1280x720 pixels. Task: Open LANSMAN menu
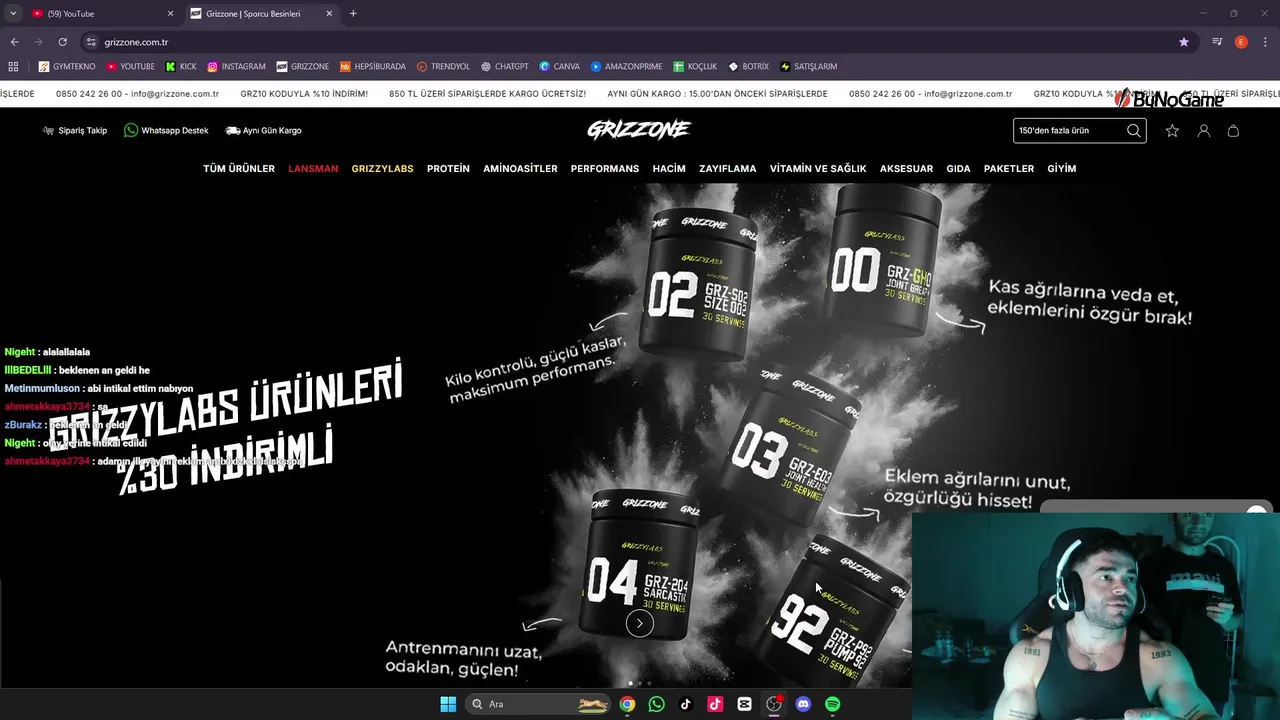[313, 169]
